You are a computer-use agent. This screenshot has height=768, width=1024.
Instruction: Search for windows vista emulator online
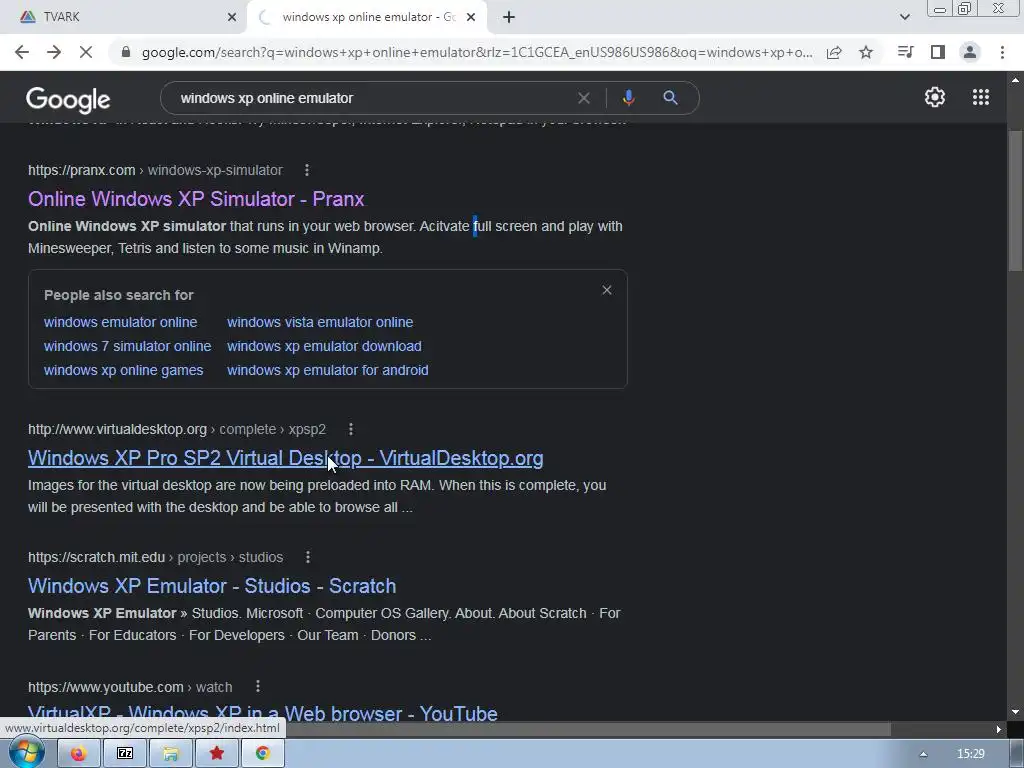(320, 322)
